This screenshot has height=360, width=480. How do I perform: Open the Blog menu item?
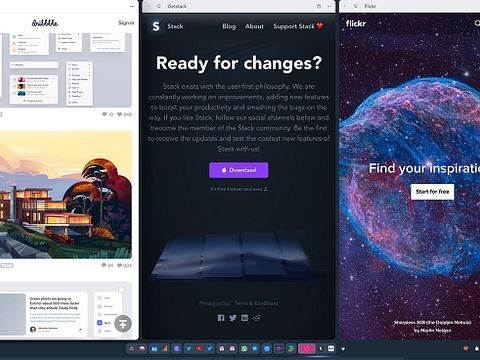point(229,26)
